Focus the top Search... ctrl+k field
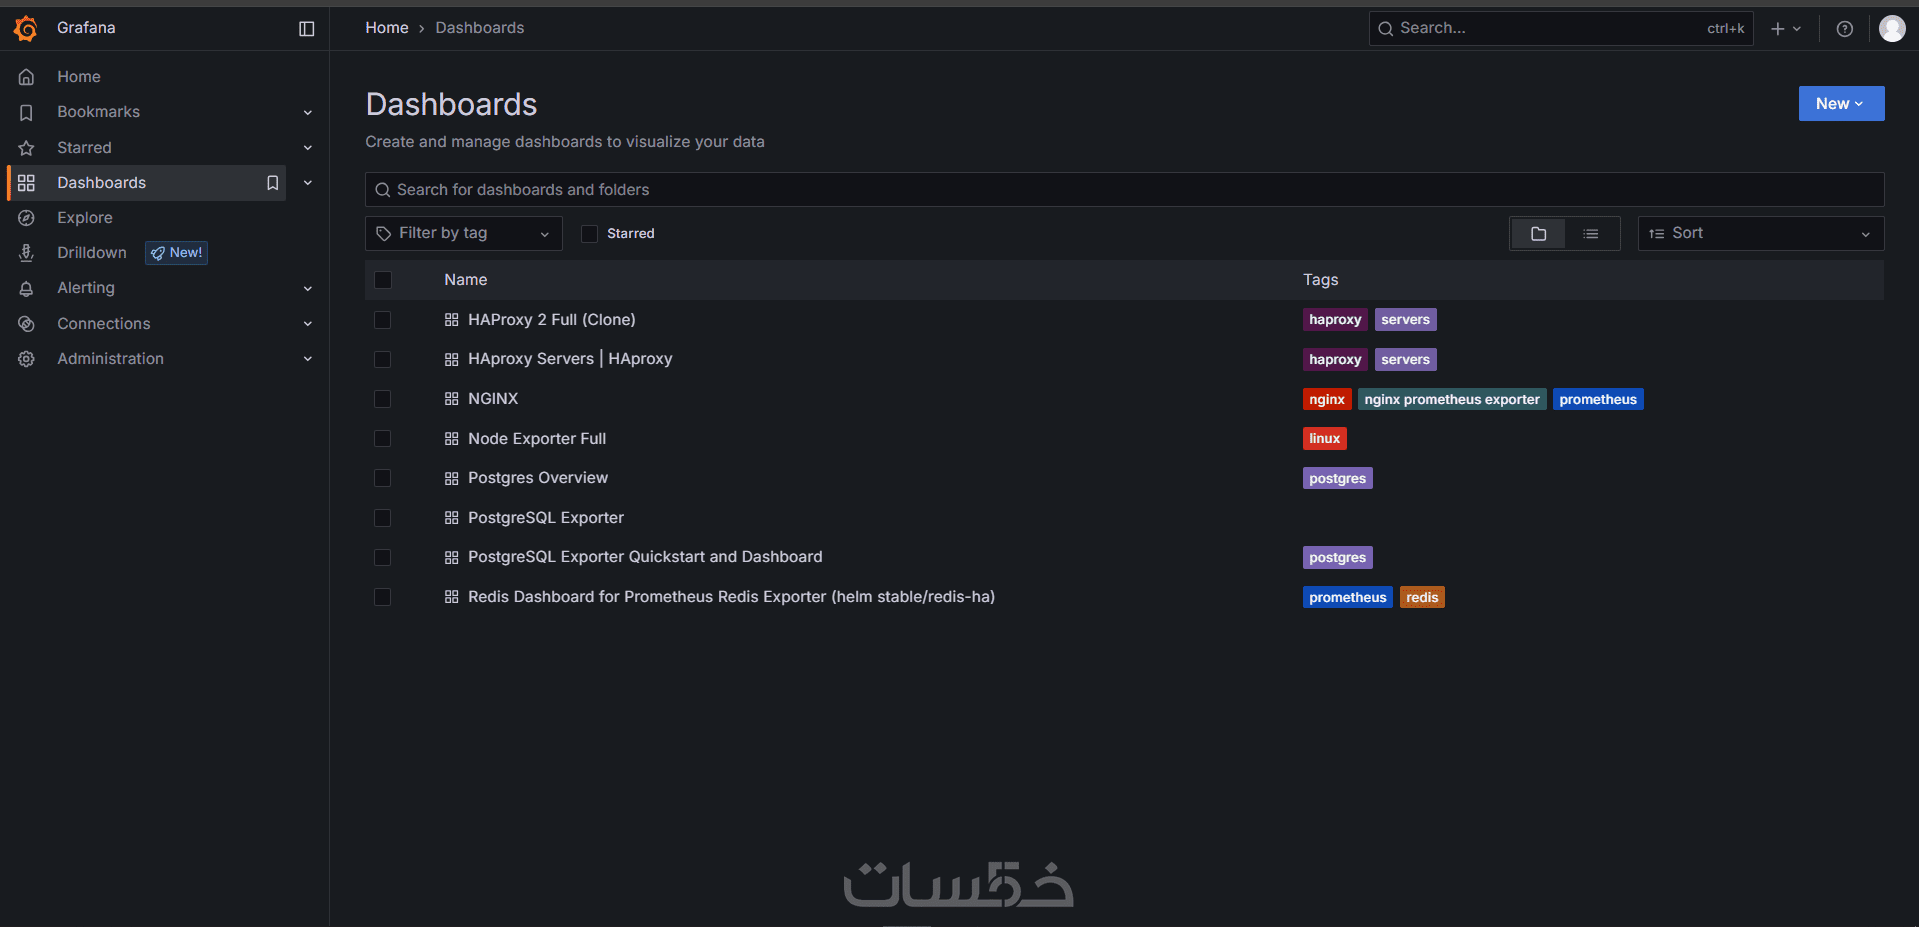The height and width of the screenshot is (927, 1919). click(x=1560, y=29)
